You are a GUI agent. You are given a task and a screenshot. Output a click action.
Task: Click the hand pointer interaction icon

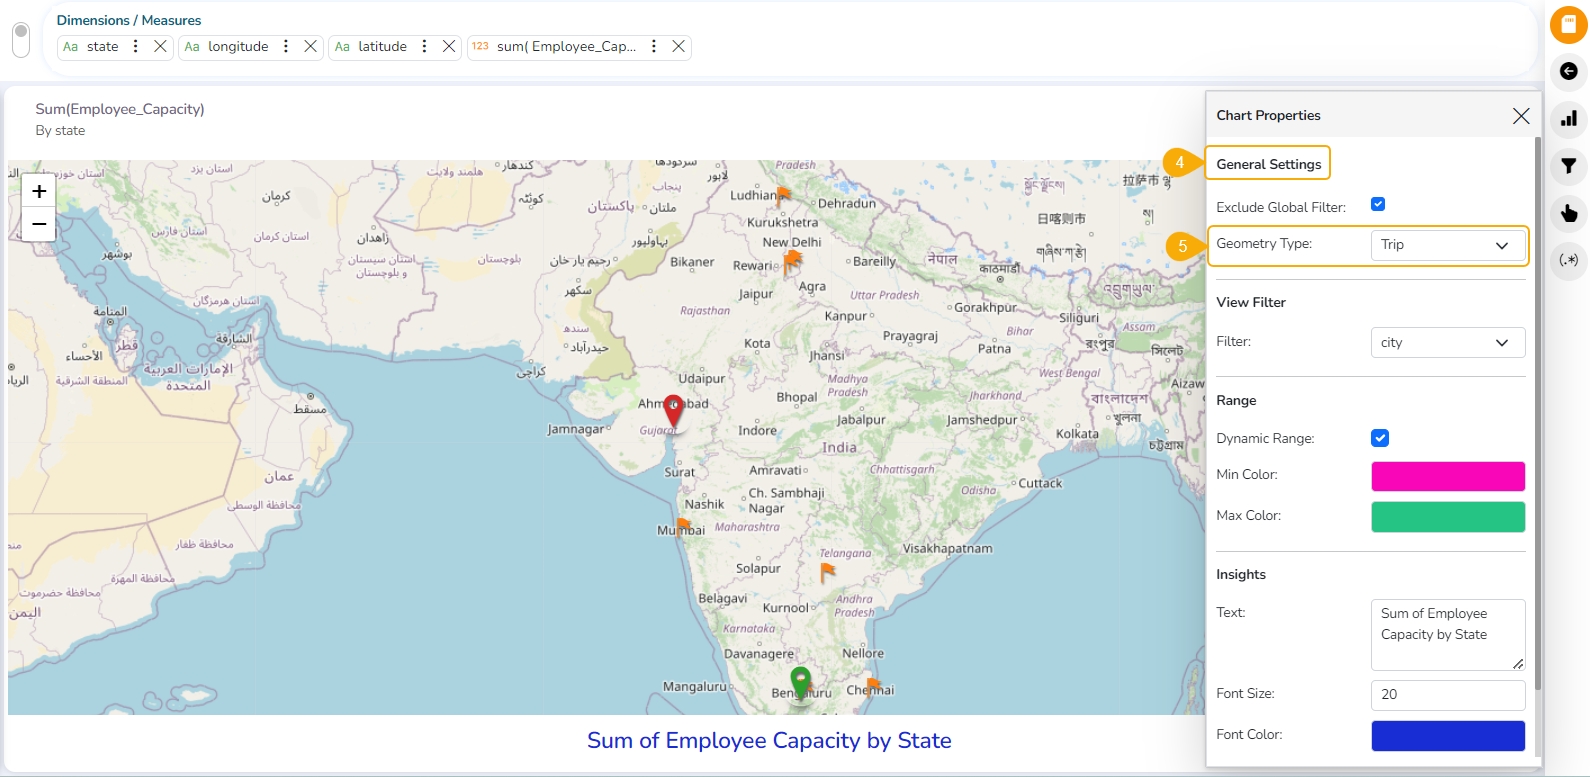[x=1568, y=213]
